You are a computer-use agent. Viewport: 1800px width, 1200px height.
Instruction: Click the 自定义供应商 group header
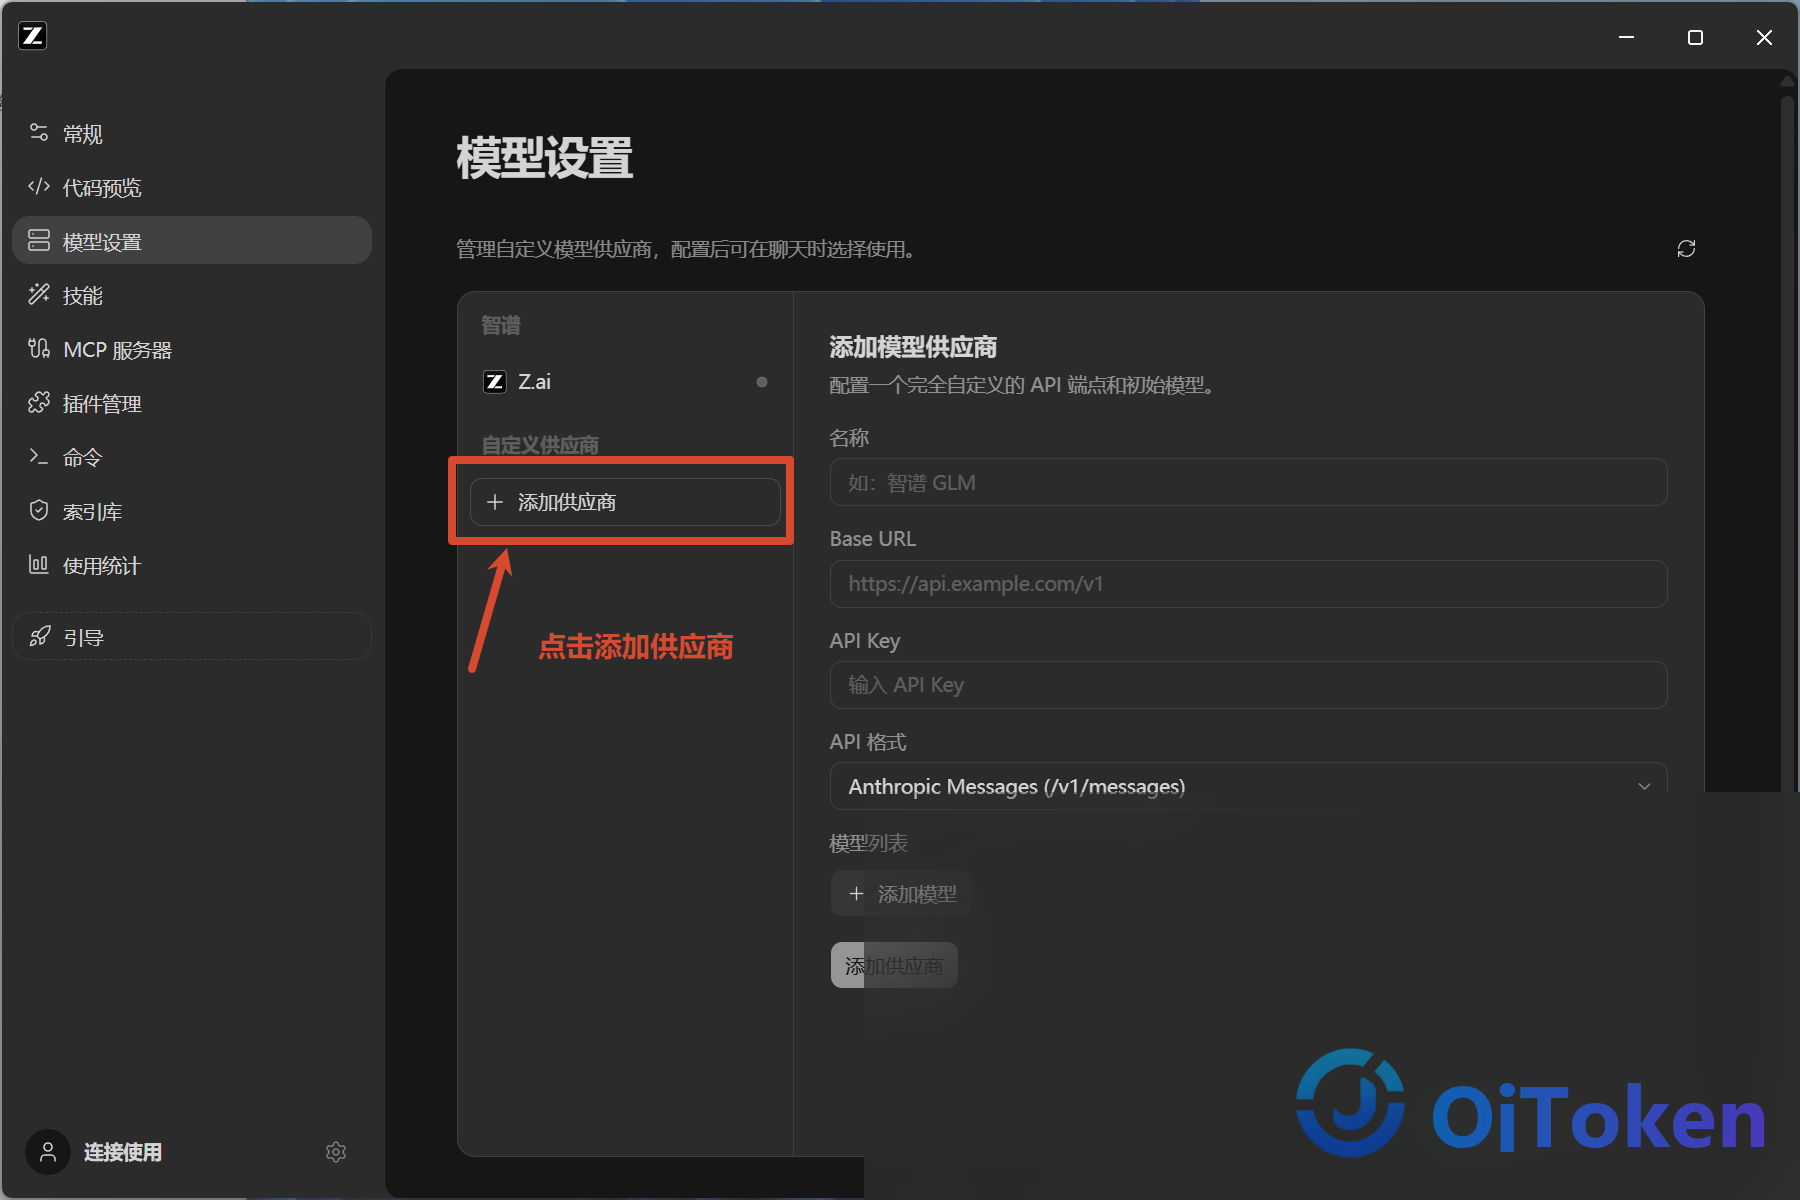coord(540,444)
